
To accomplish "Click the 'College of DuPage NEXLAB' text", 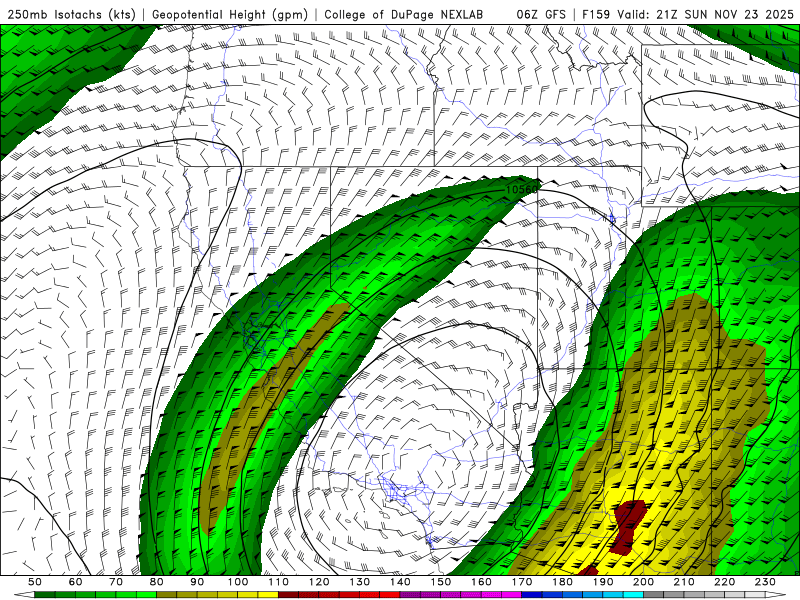I will pyautogui.click(x=404, y=14).
